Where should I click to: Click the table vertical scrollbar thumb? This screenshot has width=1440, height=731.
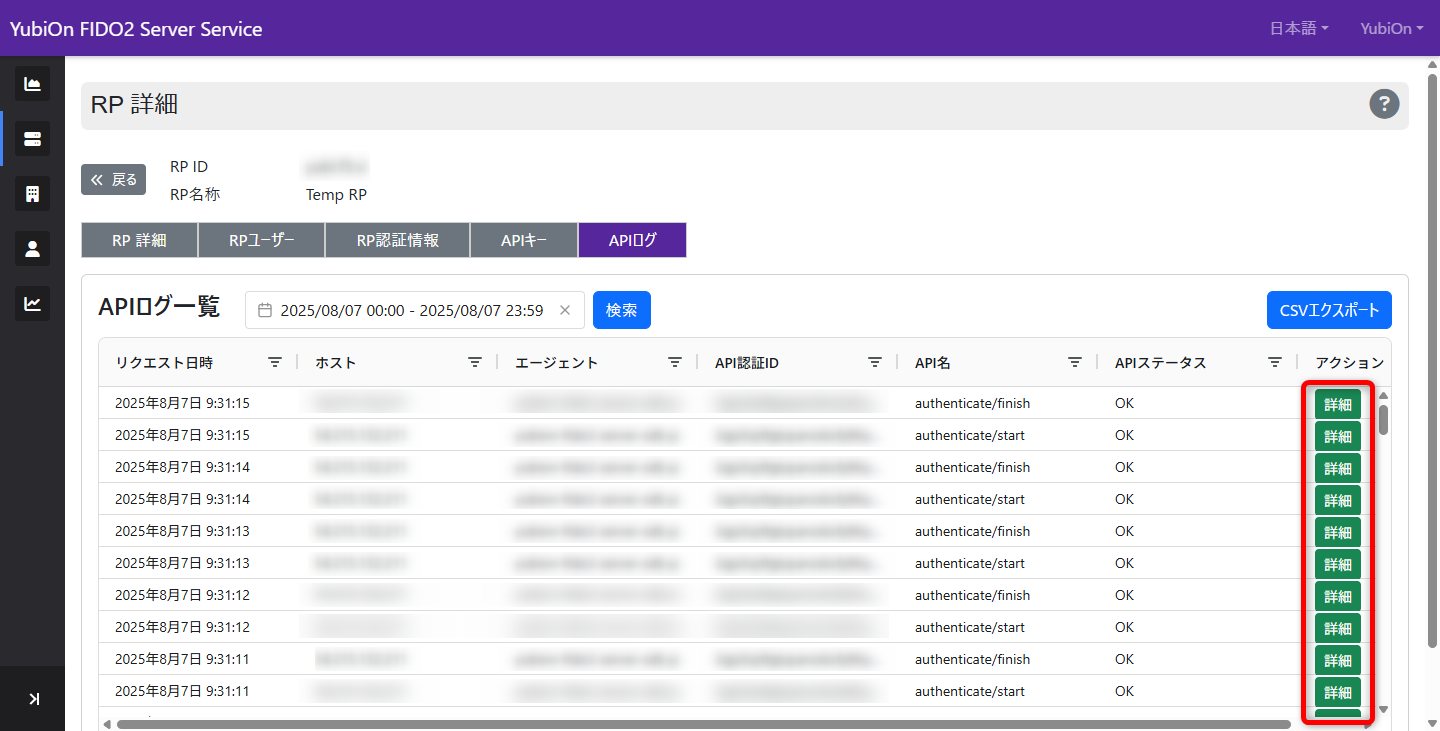[1384, 419]
